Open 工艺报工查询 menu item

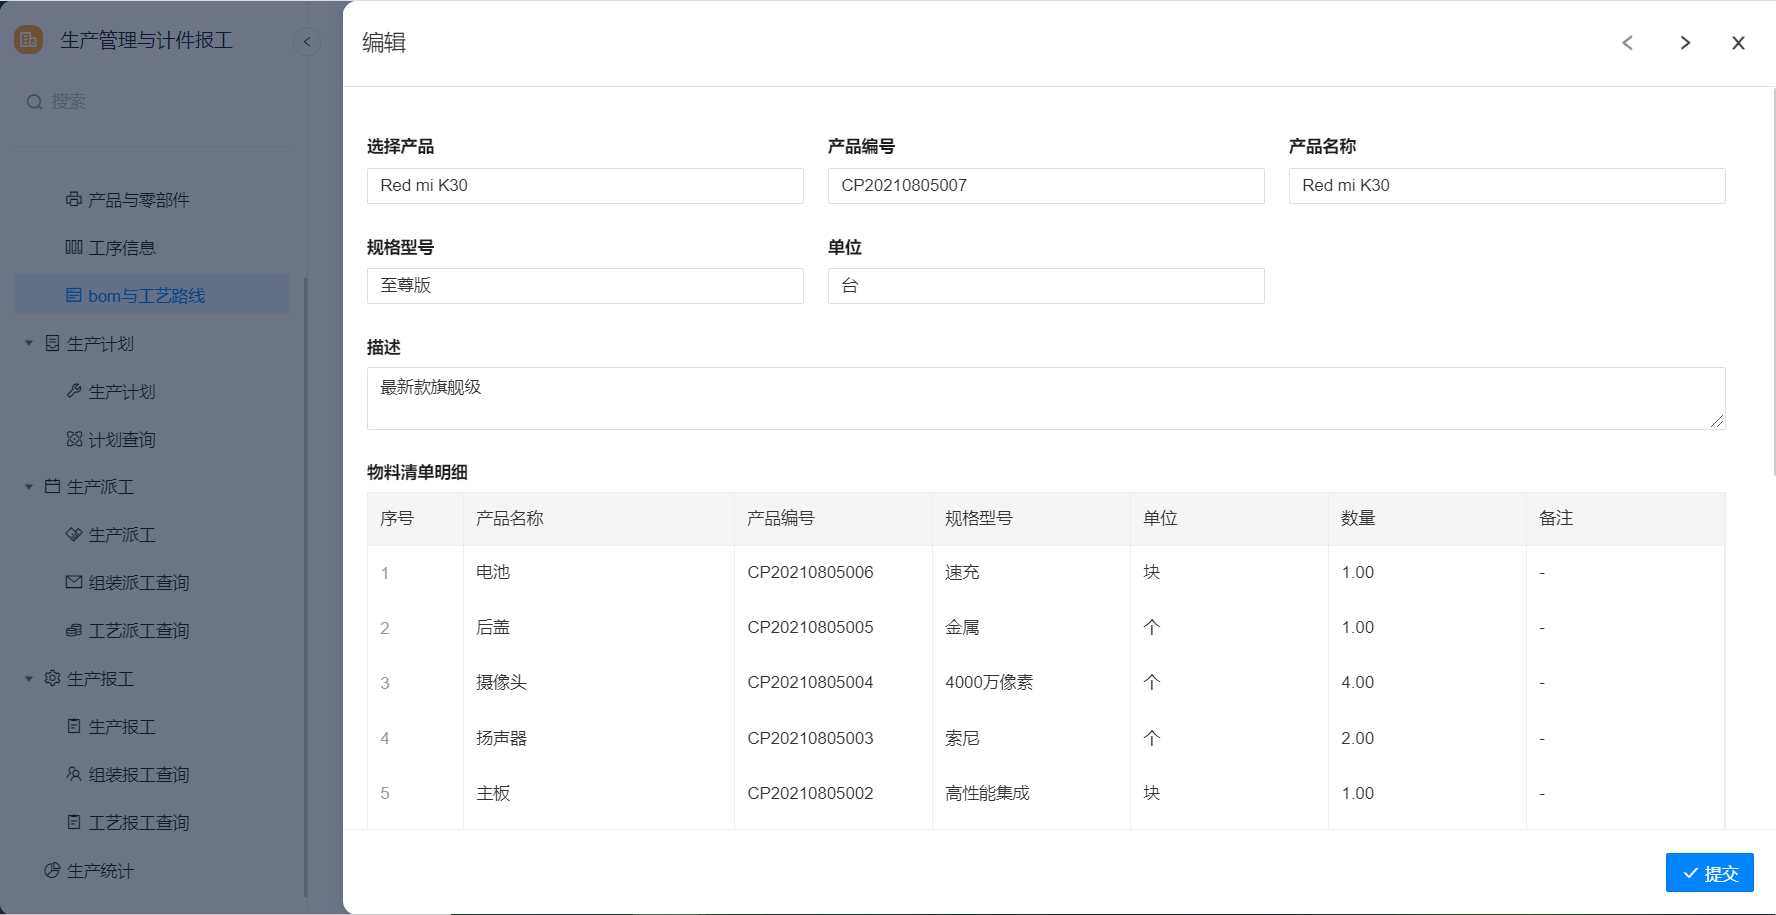click(152, 823)
